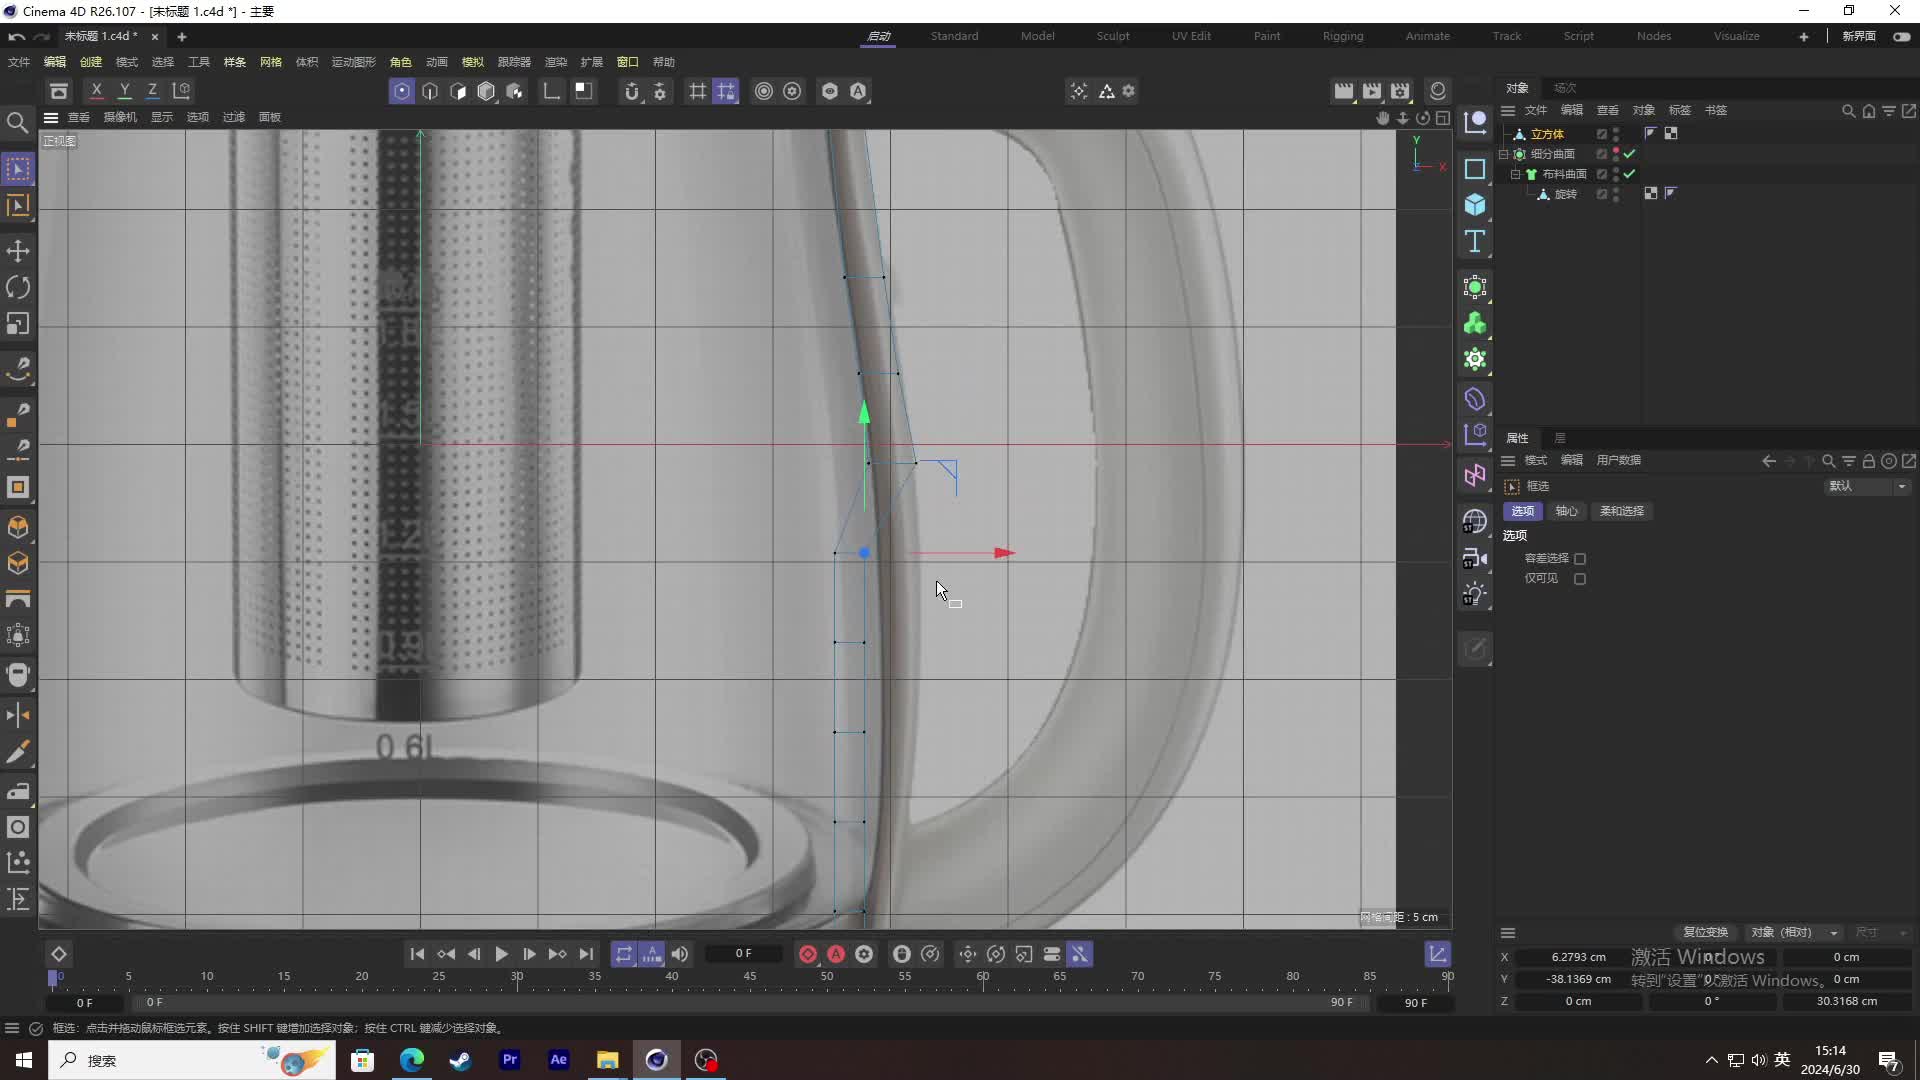Image resolution: width=1920 pixels, height=1080 pixels.
Task: Open the 样条 menu
Action: click(235, 62)
